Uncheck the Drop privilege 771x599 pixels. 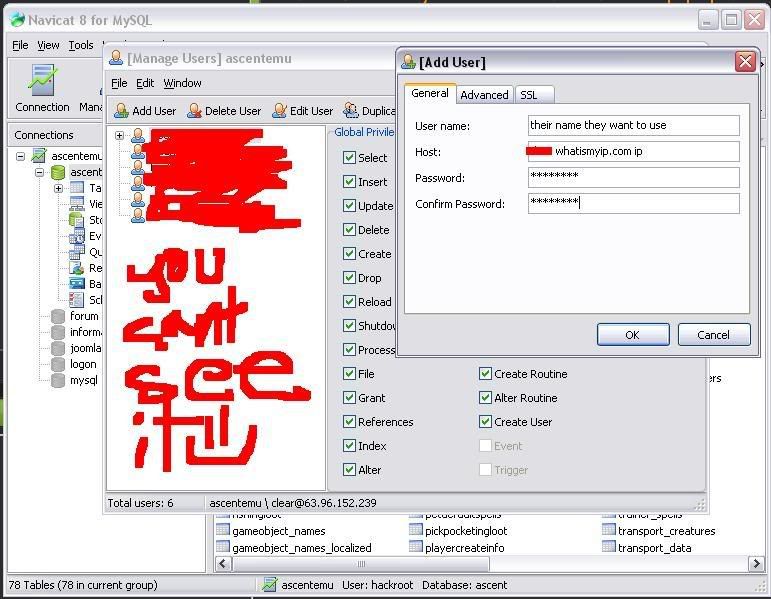[349, 278]
